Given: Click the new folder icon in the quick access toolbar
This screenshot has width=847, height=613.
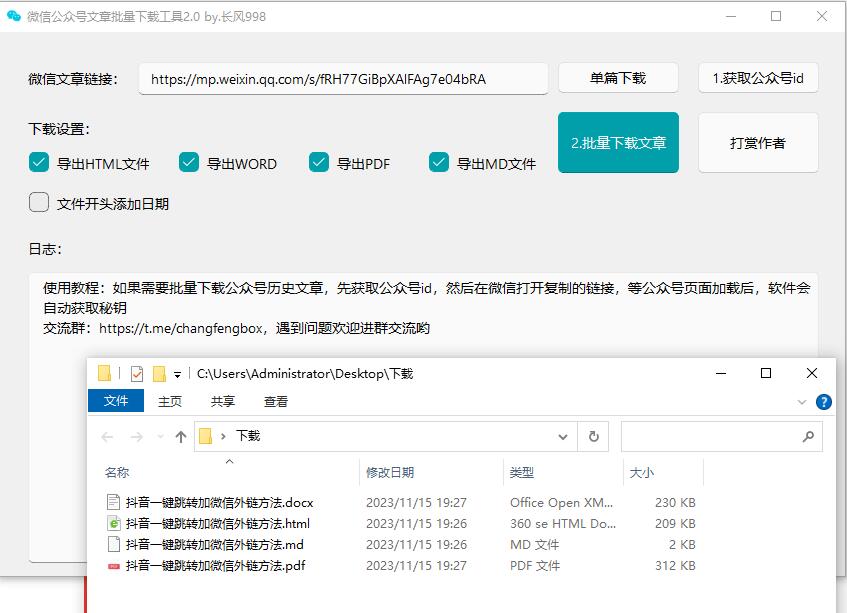Looking at the screenshot, I should pyautogui.click(x=159, y=374).
